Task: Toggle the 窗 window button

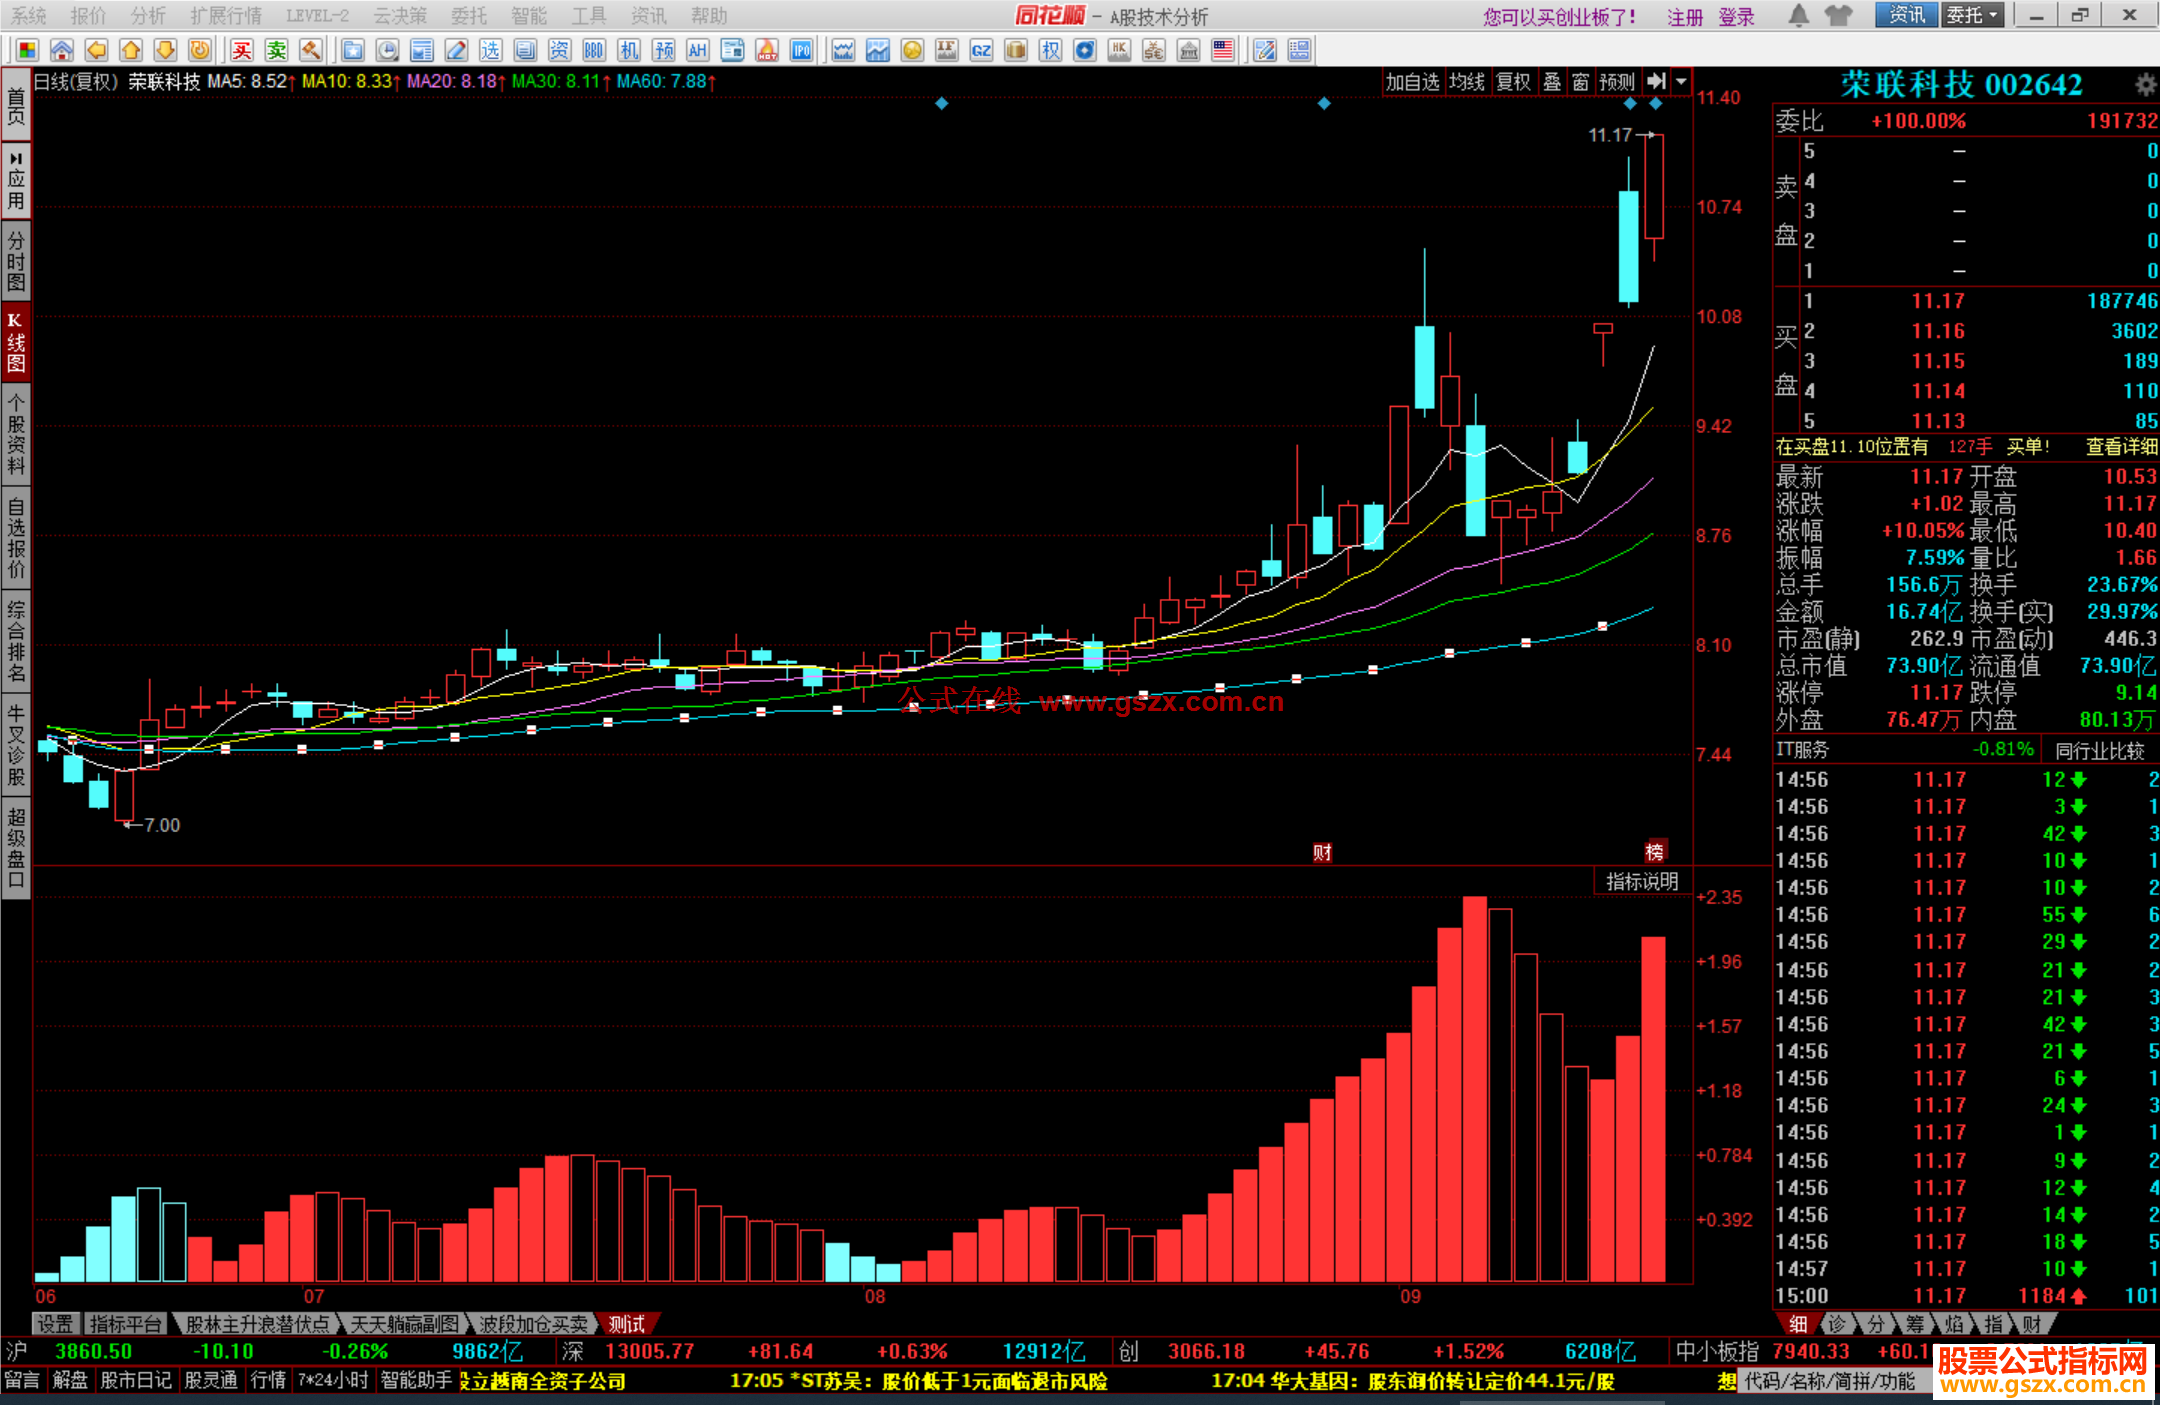Action: 1580,82
